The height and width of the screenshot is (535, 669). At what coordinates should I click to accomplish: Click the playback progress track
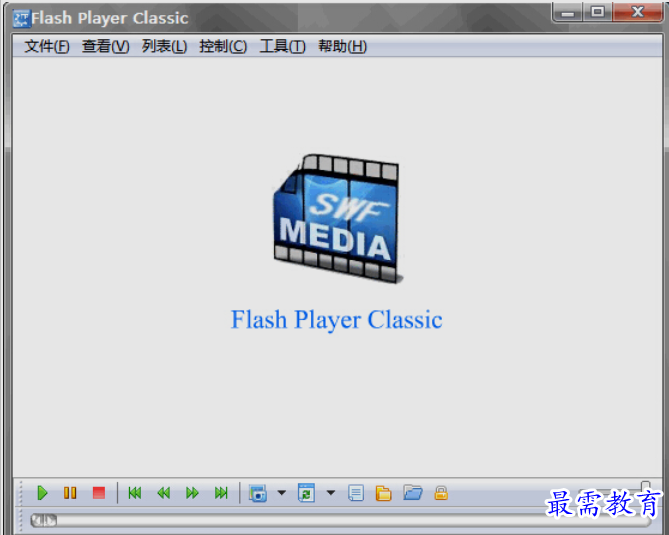pos(341,520)
